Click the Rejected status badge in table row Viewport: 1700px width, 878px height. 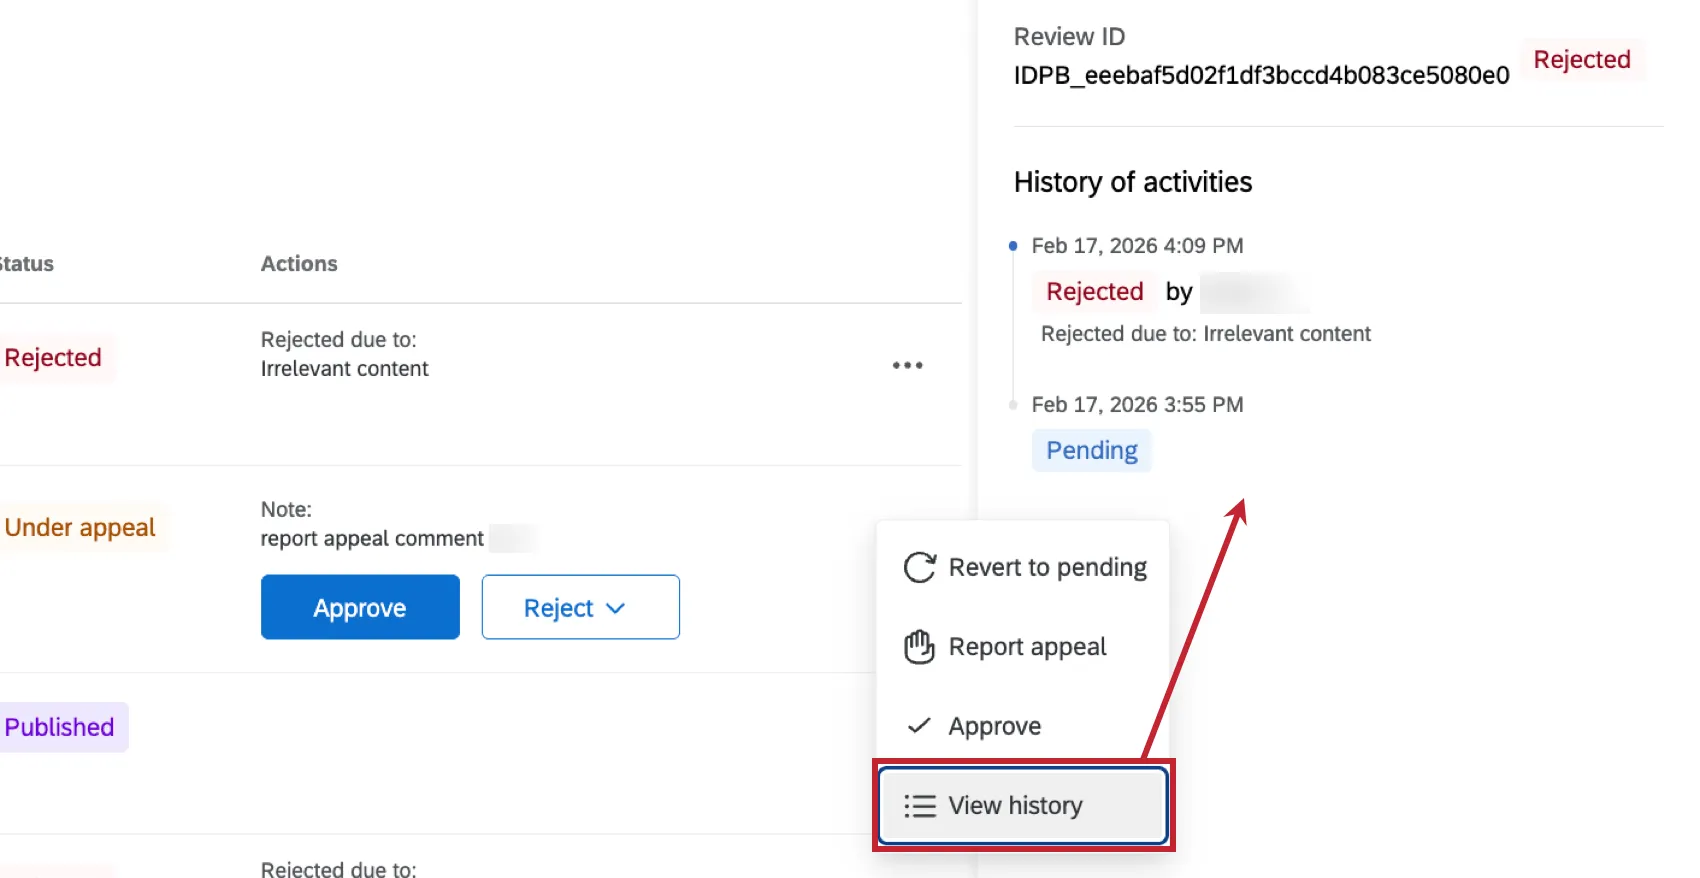(x=53, y=358)
